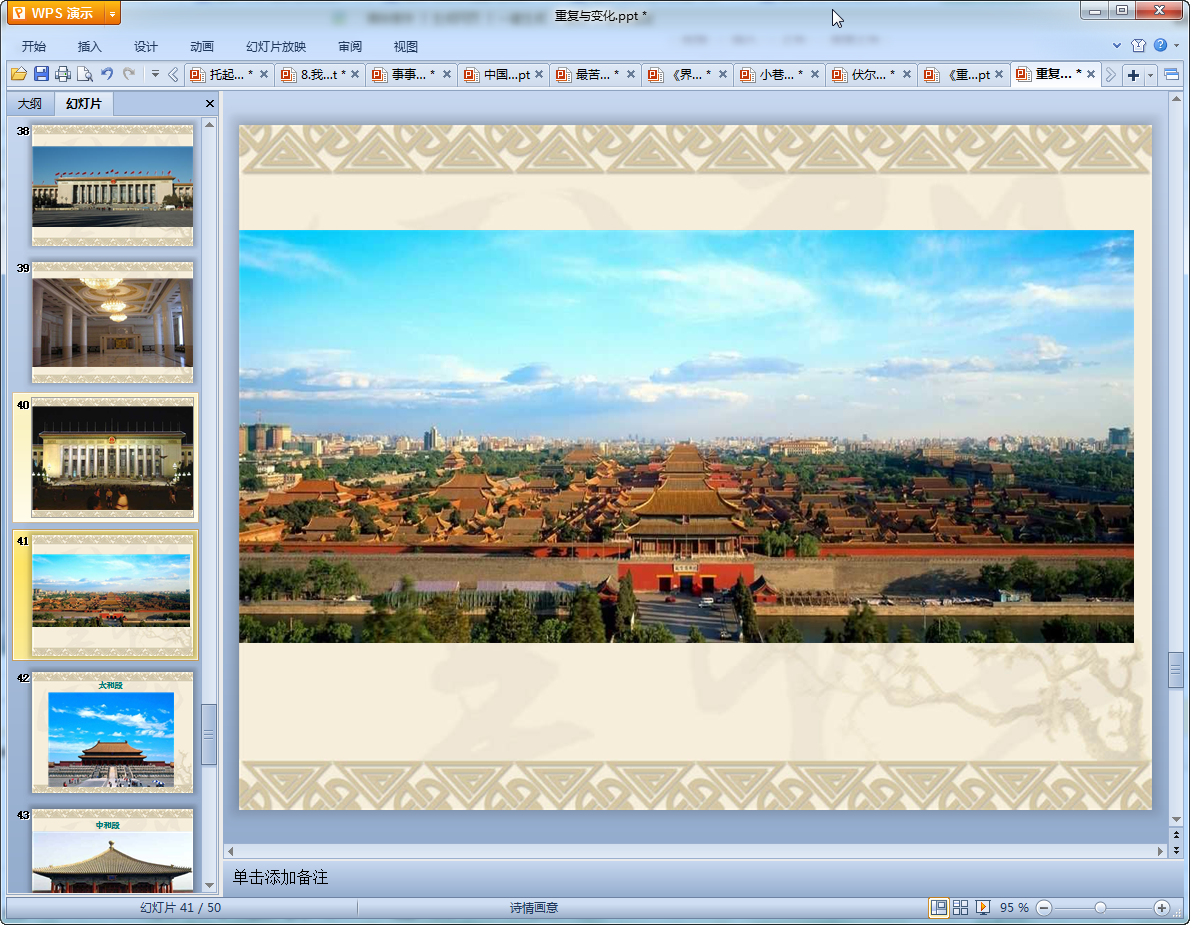Viewport: 1190px width, 925px height.
Task: Start slideshow from the status bar icon
Action: [983, 907]
